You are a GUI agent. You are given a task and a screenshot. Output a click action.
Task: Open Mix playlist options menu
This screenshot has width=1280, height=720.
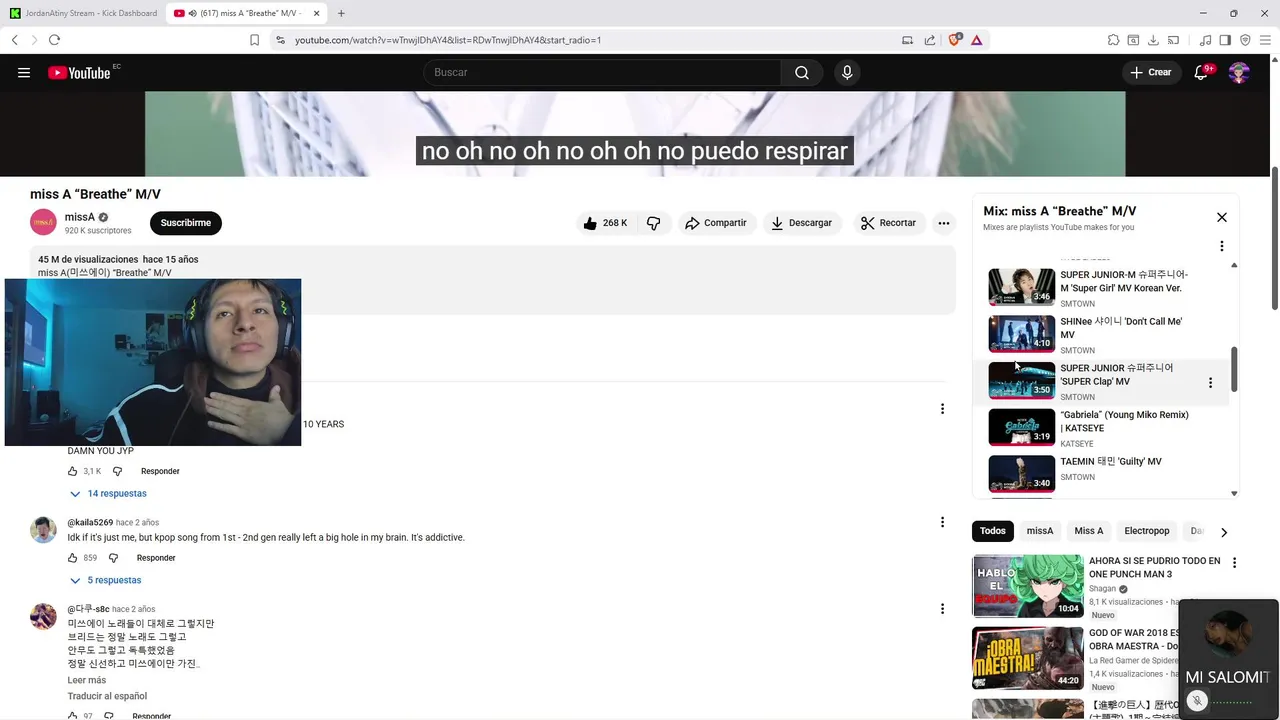pyautogui.click(x=1221, y=246)
